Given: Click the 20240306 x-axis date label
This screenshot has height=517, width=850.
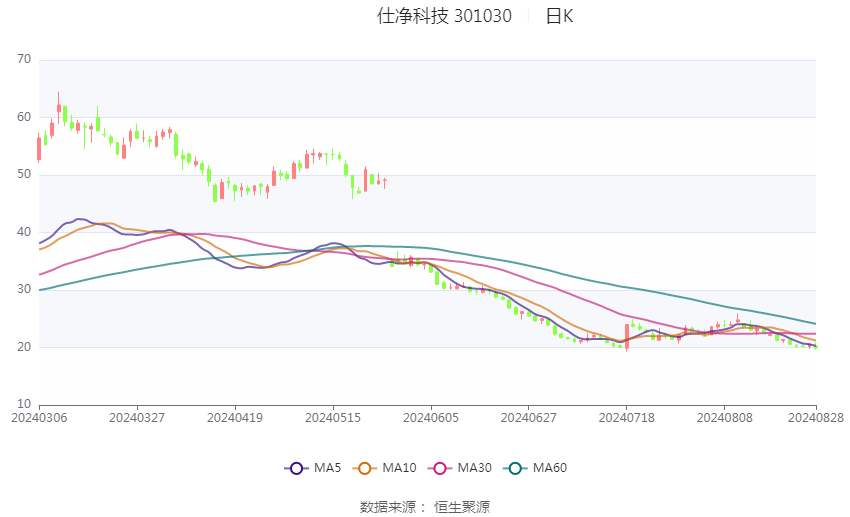Looking at the screenshot, I should (39, 418).
